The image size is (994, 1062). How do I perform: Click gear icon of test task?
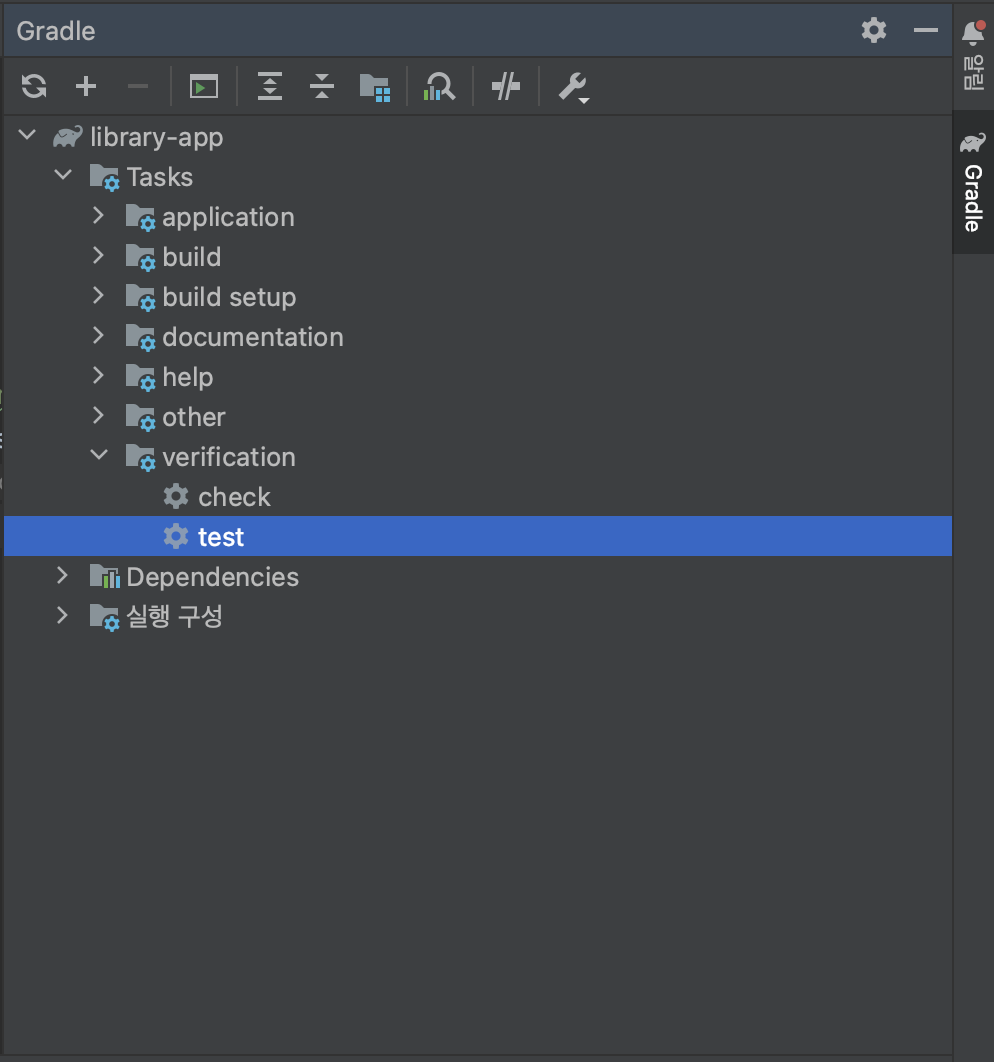(x=176, y=536)
